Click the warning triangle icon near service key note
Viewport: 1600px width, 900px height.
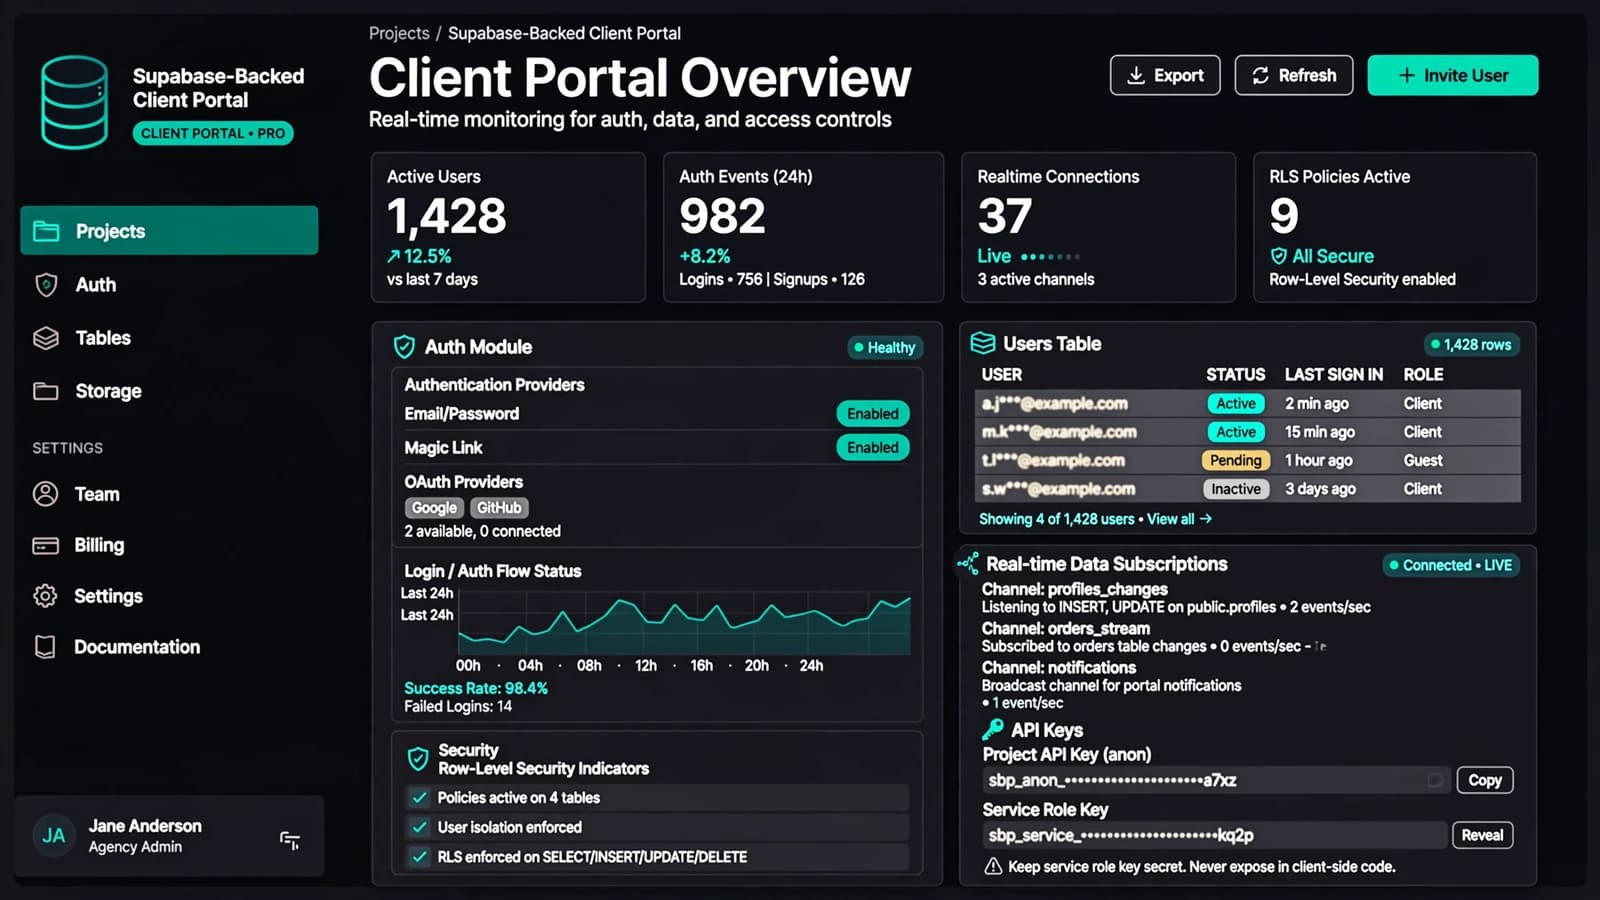993,867
